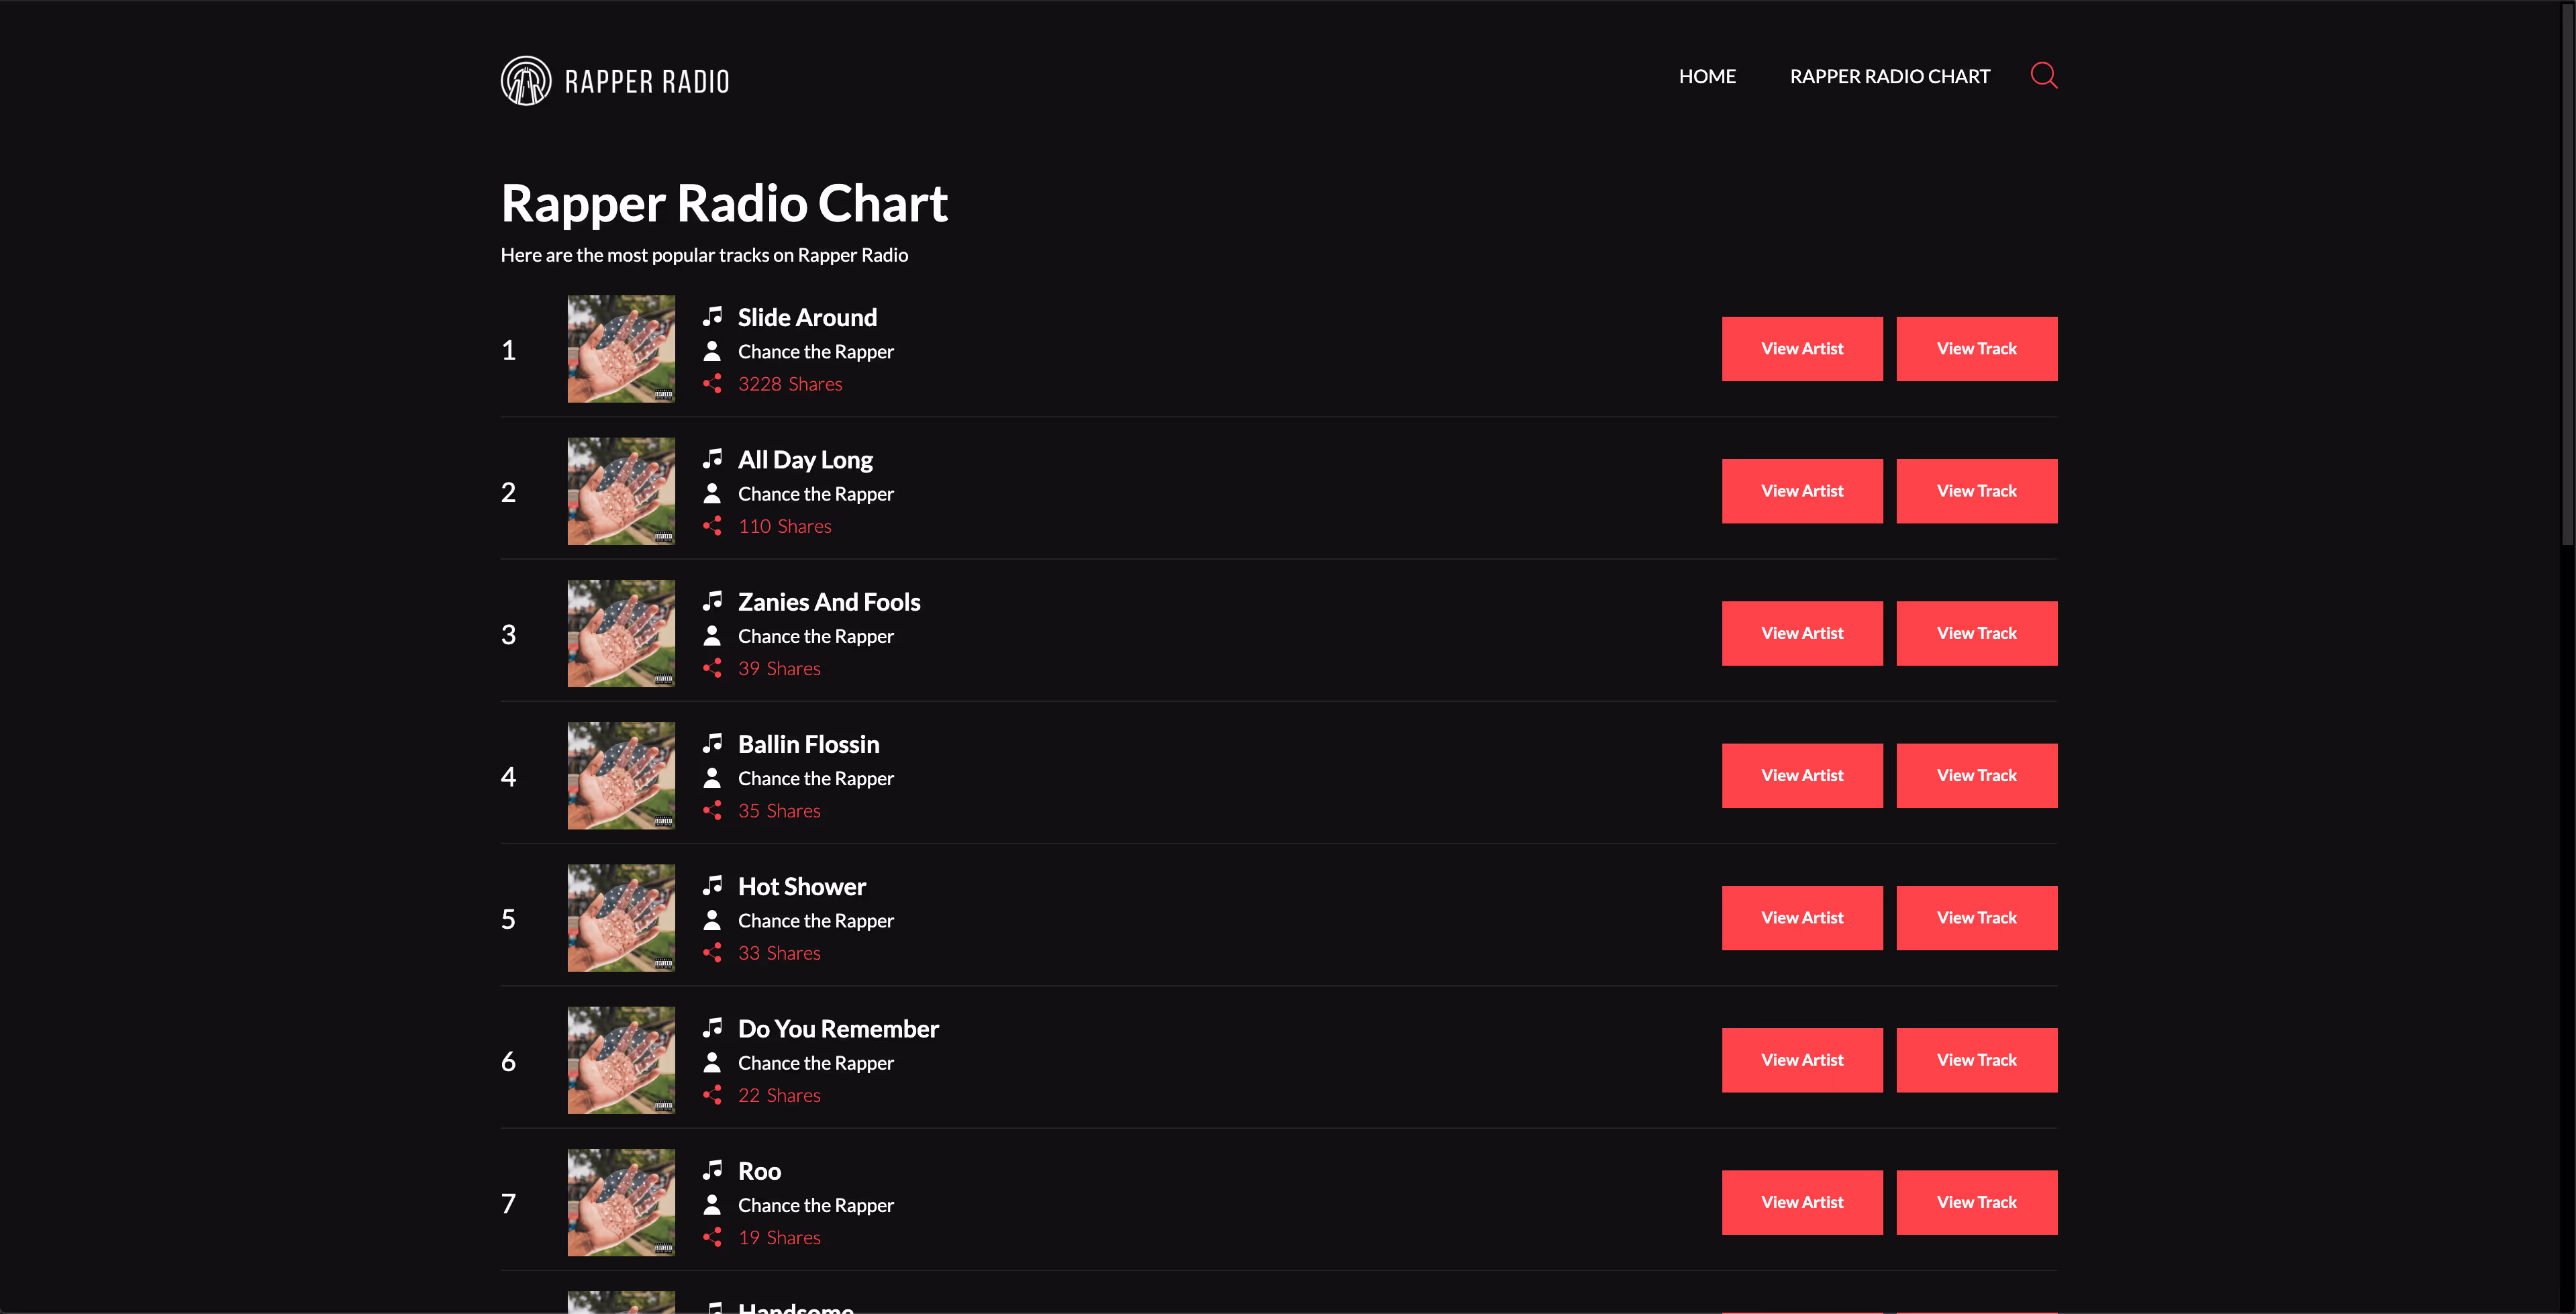This screenshot has height=1314, width=2576.
Task: Click the person icon in Do You Remember row
Action: click(712, 1062)
